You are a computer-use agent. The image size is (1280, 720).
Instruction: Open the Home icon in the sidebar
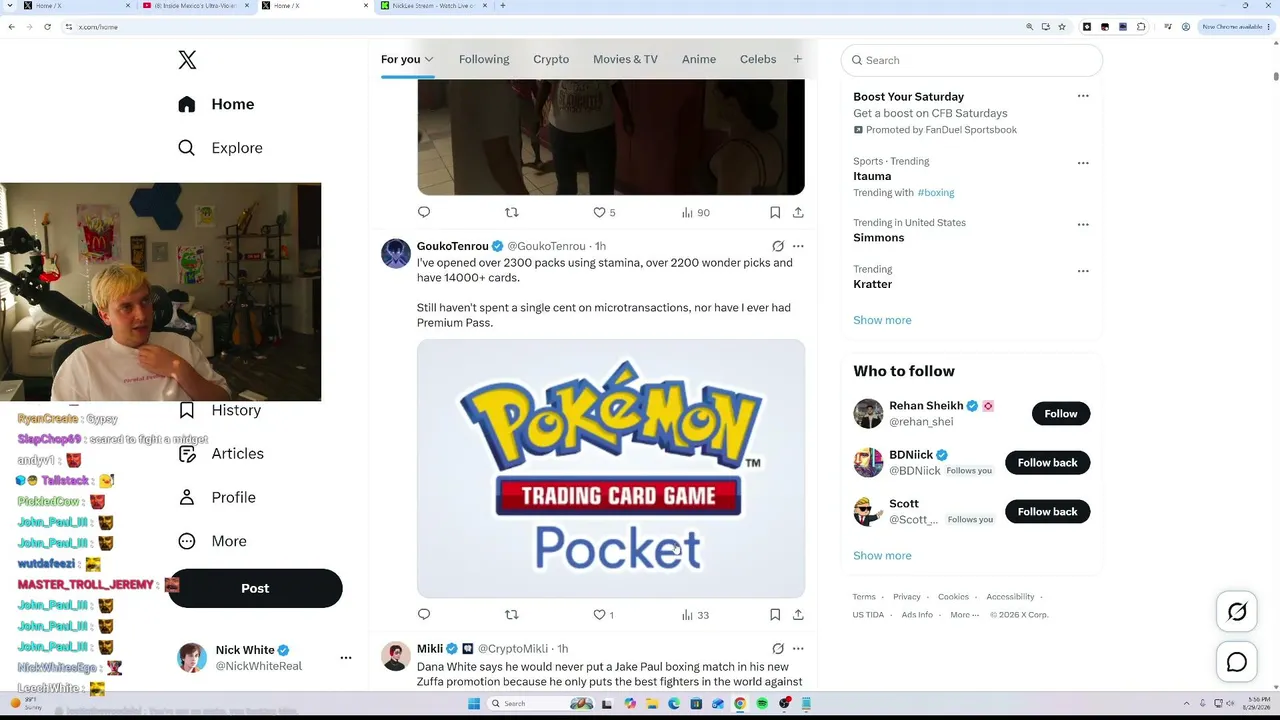(187, 104)
